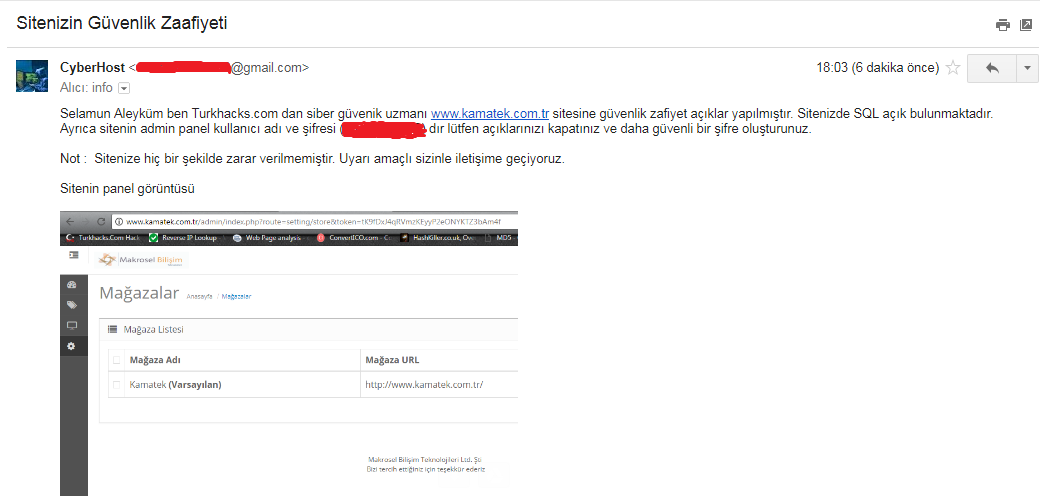The image size is (1040, 504).
Task: Open the ConvertICO.com bookmark
Action: 356,237
